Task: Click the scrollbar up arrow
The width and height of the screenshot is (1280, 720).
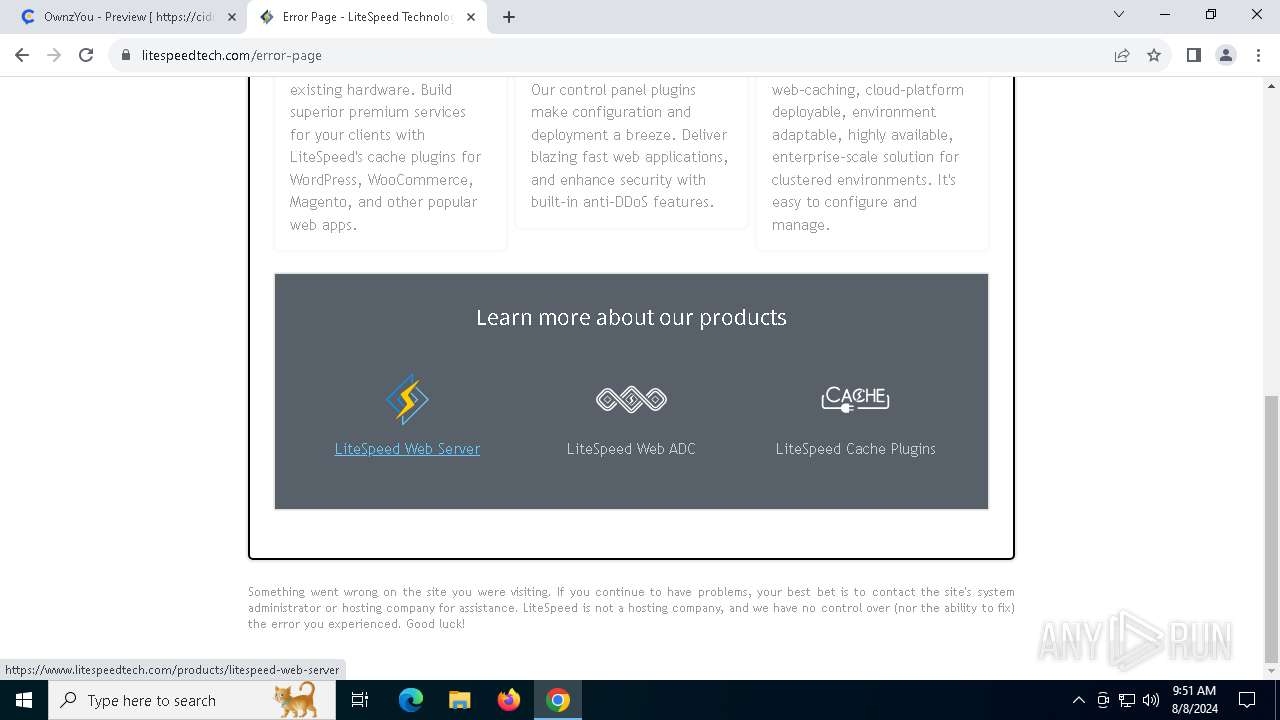Action: coord(1271,85)
